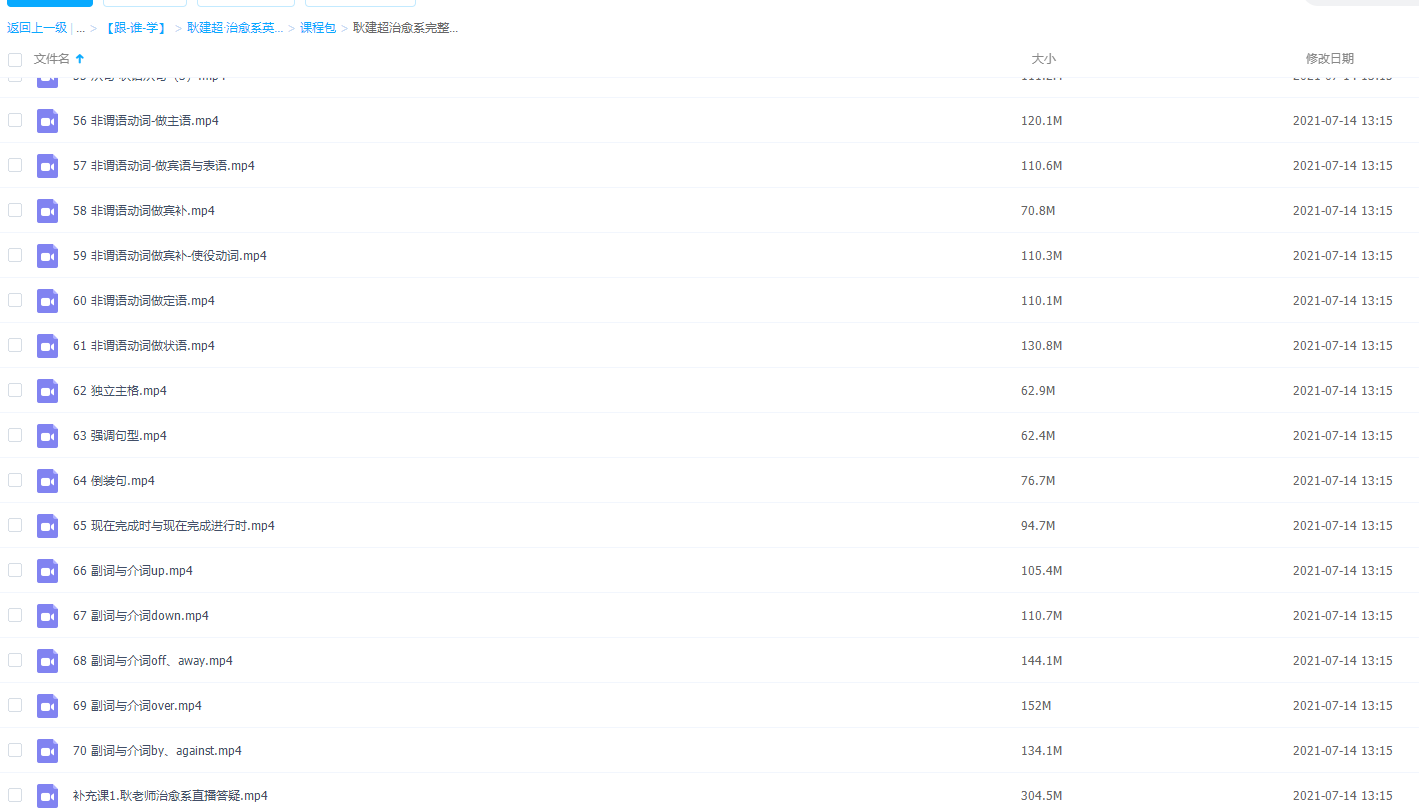Click the video icon of 58 非谓语动词做宾补.mp4

[x=47, y=211]
